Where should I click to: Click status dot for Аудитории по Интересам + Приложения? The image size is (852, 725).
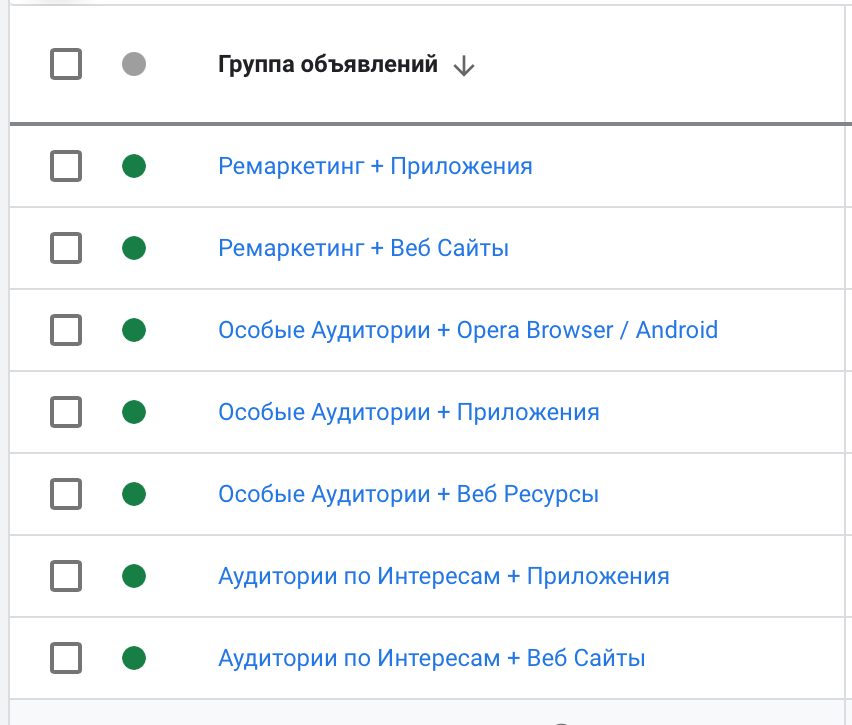[134, 576]
